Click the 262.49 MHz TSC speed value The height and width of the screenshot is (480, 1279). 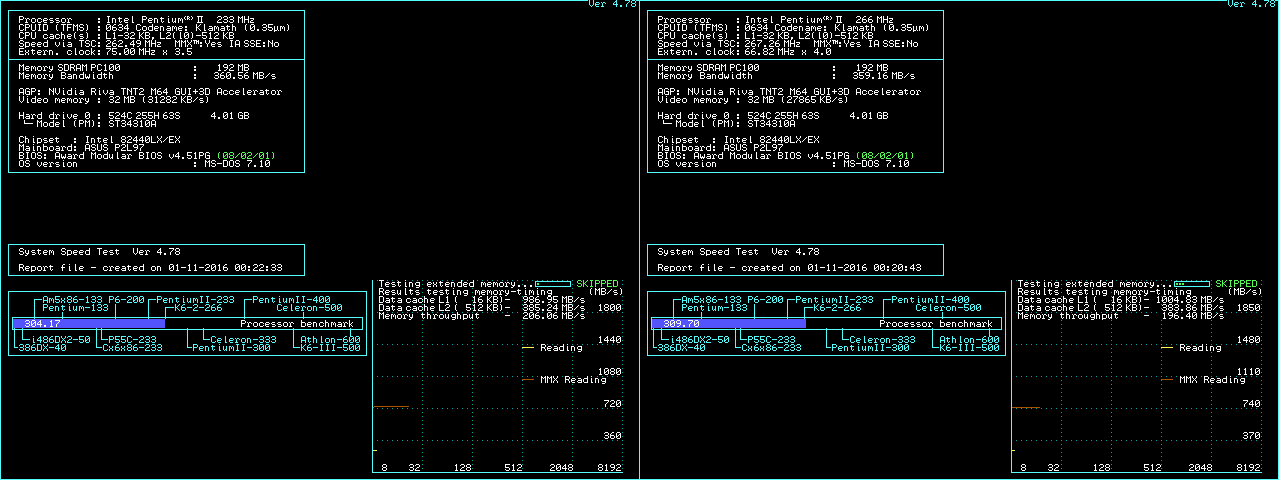pos(132,44)
